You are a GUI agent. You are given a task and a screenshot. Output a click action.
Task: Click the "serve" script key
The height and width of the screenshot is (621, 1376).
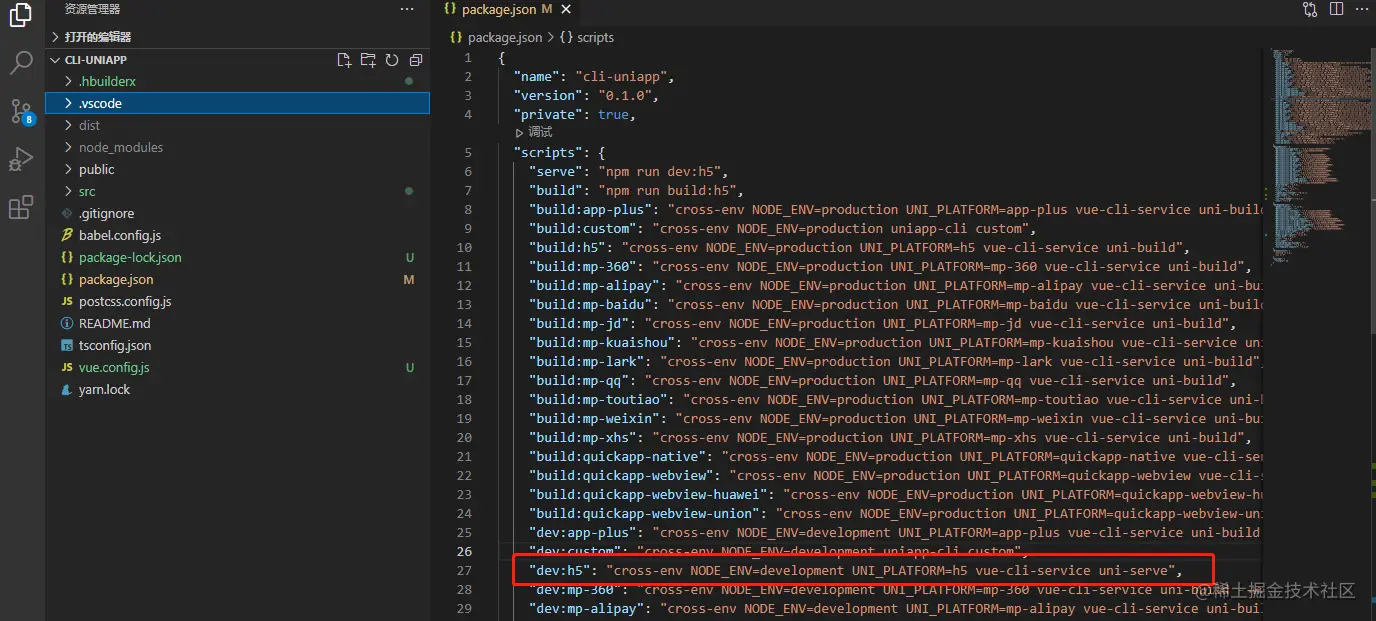555,171
